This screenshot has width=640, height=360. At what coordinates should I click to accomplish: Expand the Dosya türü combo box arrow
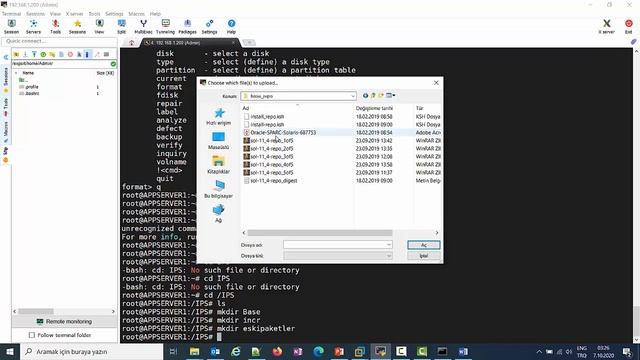tap(389, 256)
